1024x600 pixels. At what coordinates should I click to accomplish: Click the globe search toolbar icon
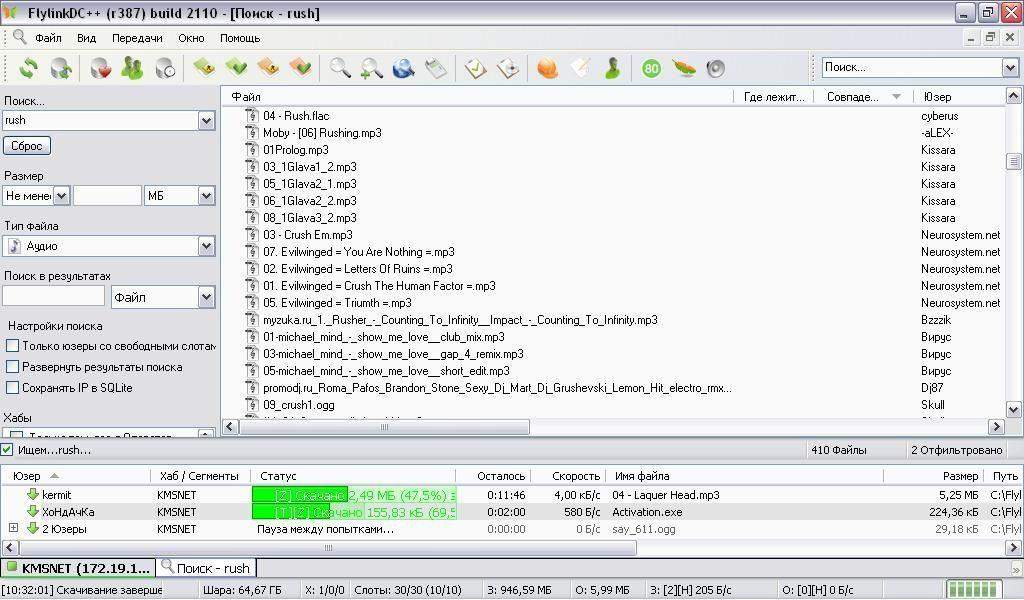[x=403, y=68]
